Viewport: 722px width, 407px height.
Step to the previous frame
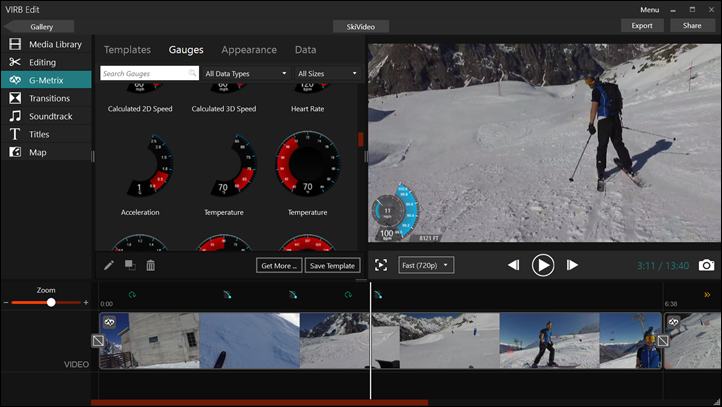coord(513,265)
